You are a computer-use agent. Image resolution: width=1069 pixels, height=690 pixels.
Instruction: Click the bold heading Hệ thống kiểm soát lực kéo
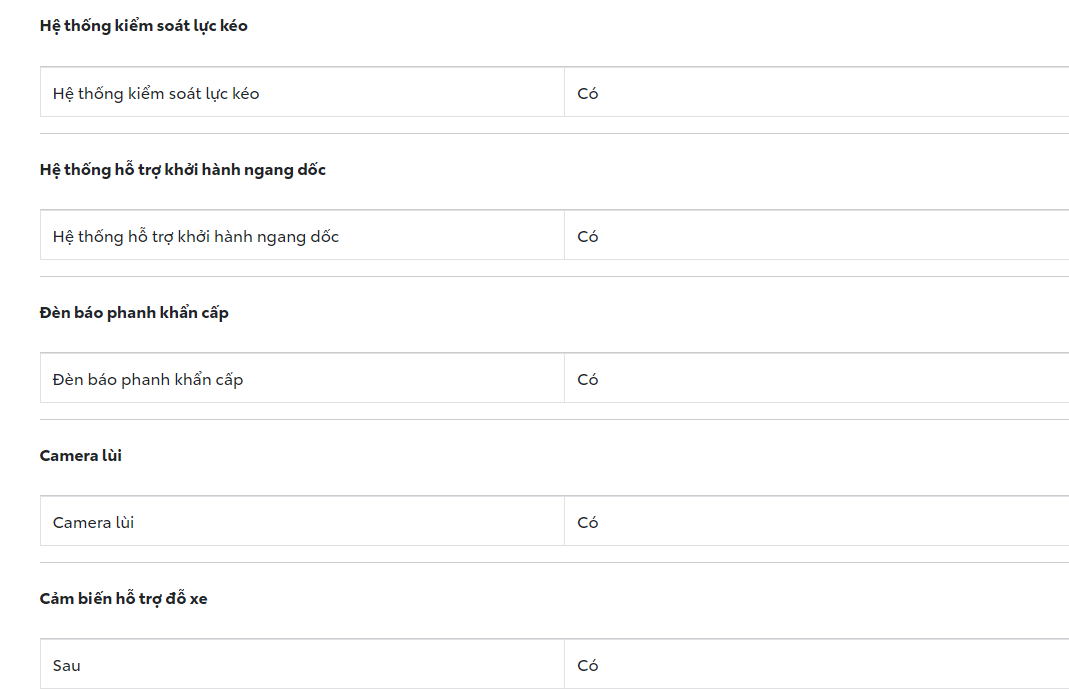coord(144,26)
